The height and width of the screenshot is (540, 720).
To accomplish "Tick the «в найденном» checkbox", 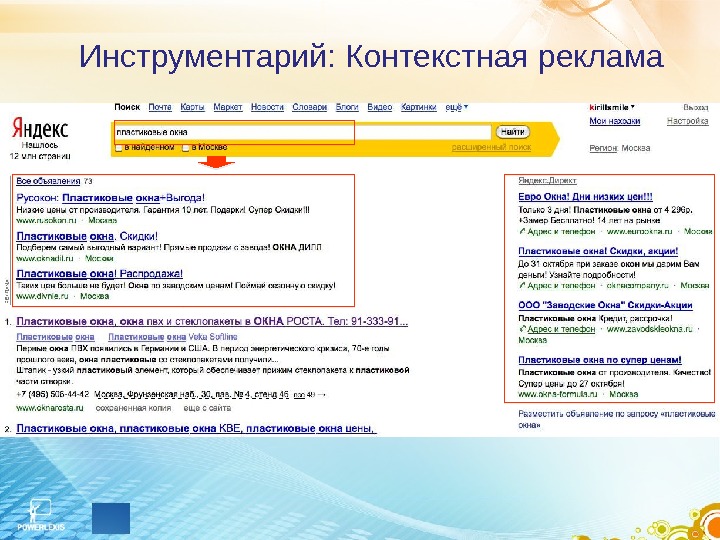I will pyautogui.click(x=119, y=148).
